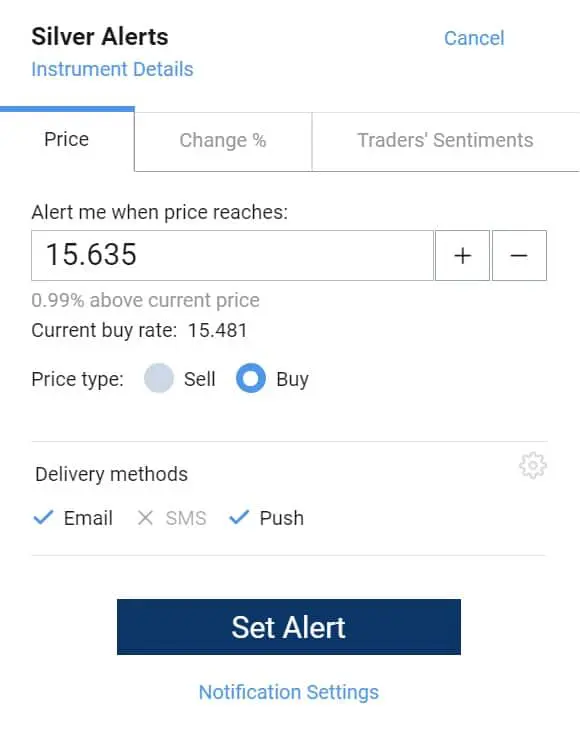The height and width of the screenshot is (747, 580).
Task: Click the Set Alert button
Action: click(289, 627)
